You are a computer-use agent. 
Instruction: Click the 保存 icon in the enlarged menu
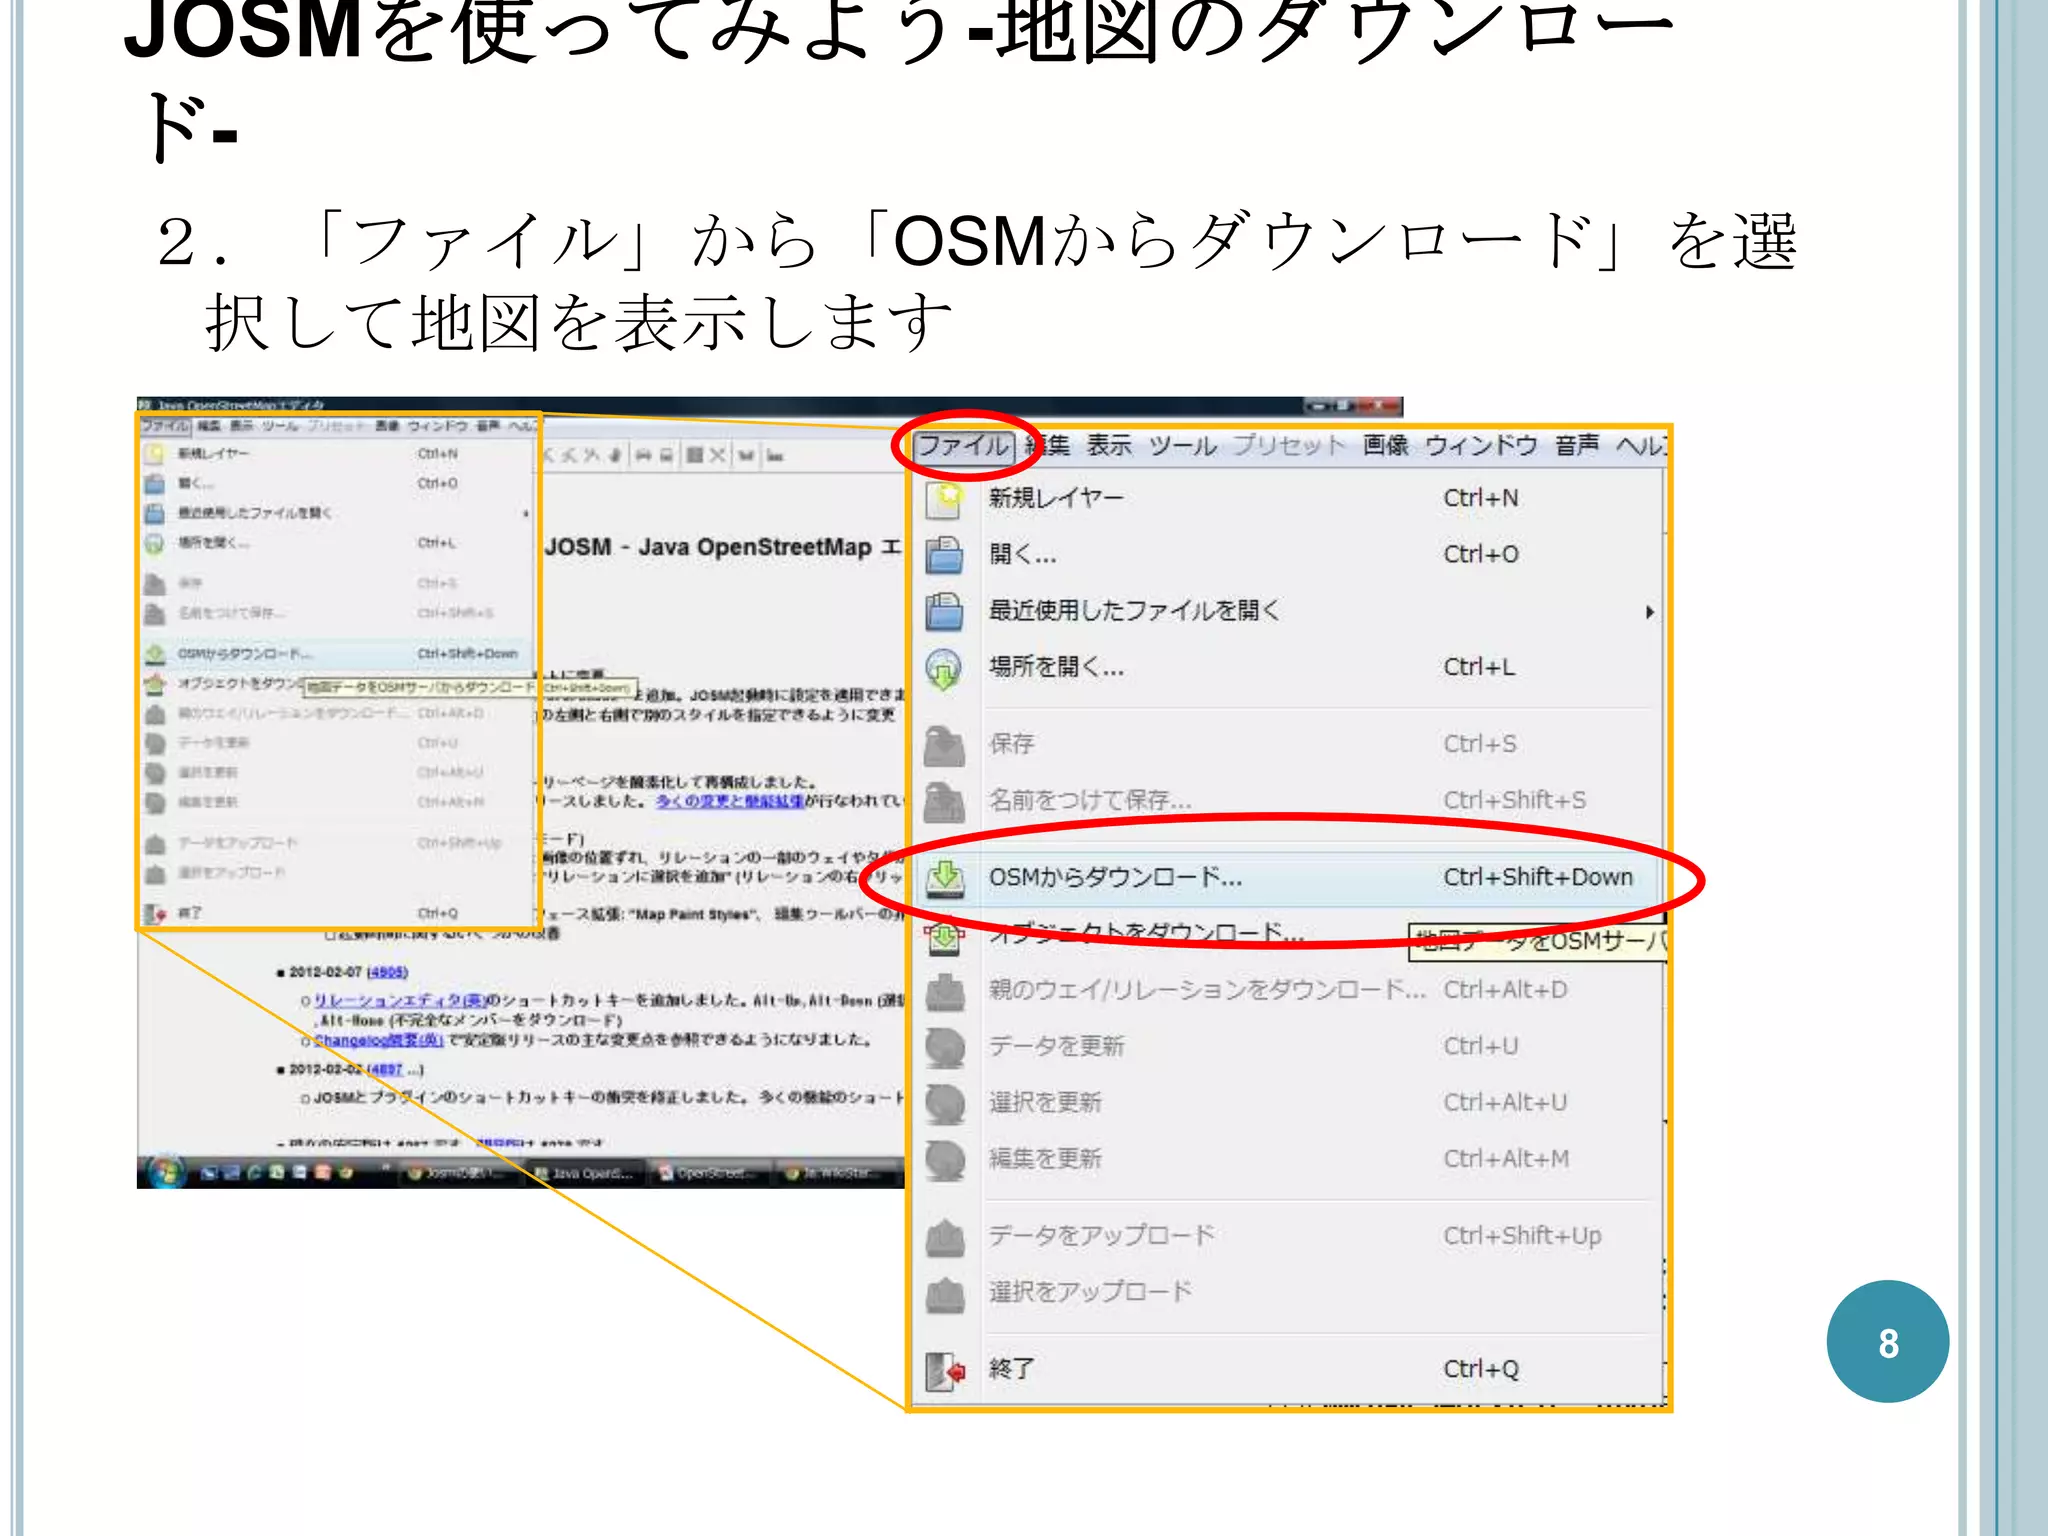pyautogui.click(x=944, y=745)
